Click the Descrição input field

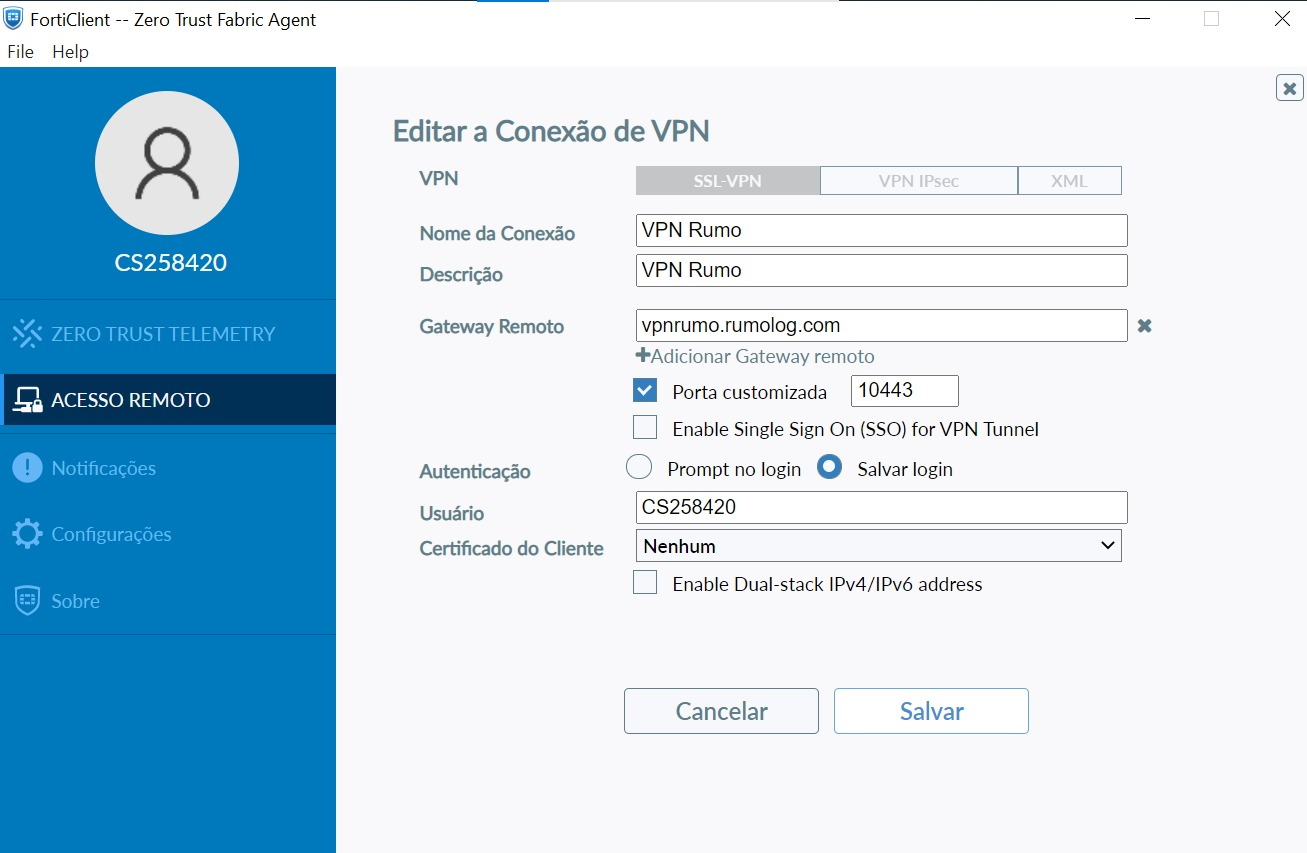tap(882, 270)
